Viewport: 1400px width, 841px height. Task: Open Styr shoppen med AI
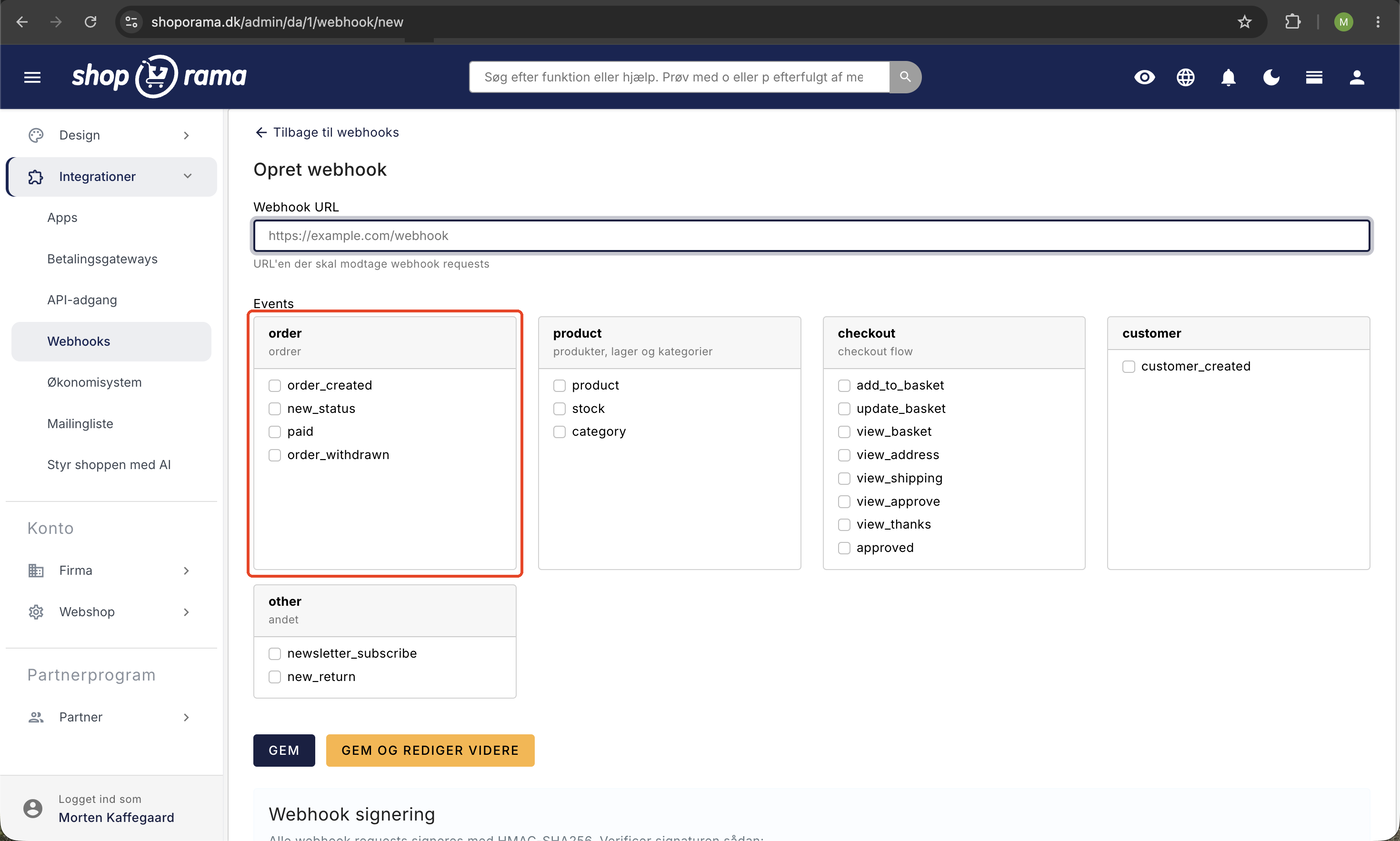pos(111,465)
